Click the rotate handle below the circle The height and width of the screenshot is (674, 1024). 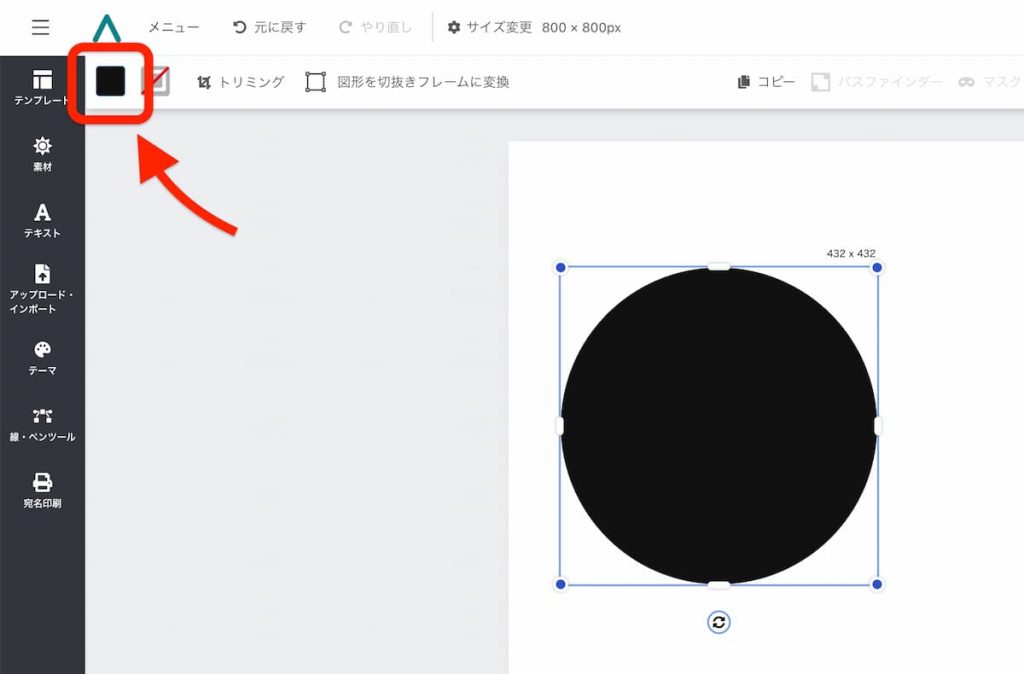(x=718, y=622)
